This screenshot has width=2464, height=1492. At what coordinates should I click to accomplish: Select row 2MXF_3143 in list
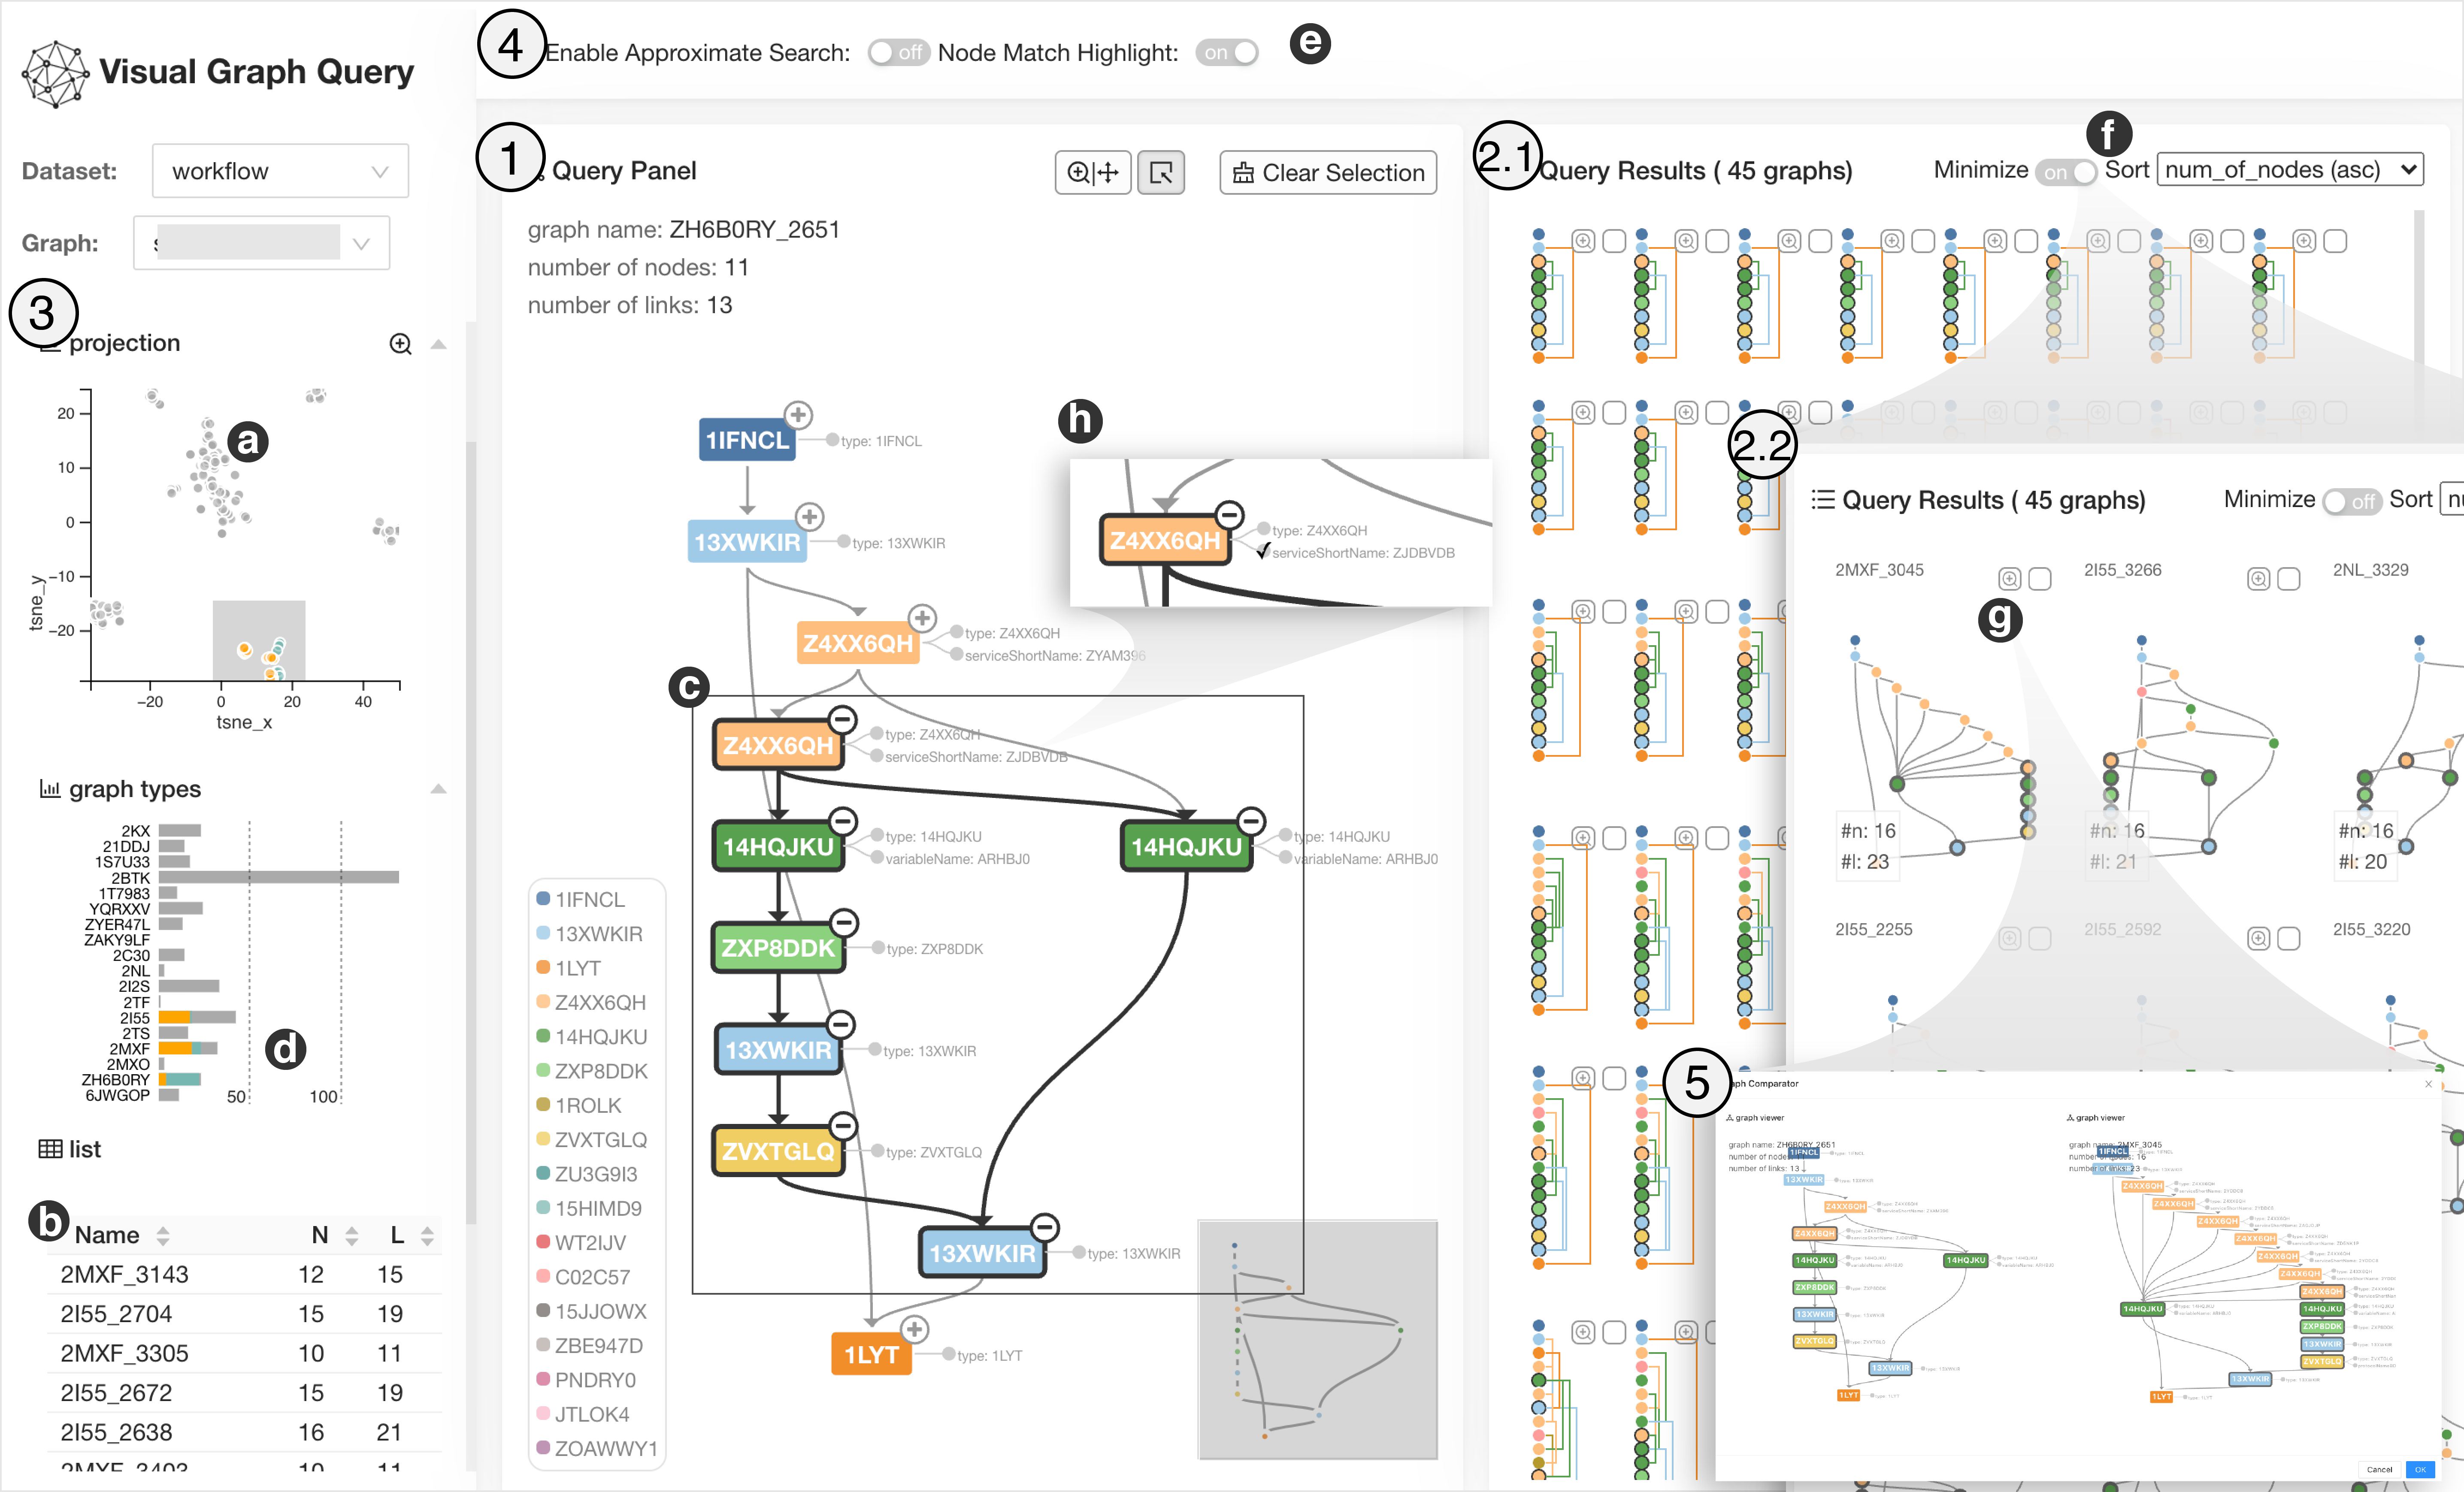click(x=245, y=1274)
